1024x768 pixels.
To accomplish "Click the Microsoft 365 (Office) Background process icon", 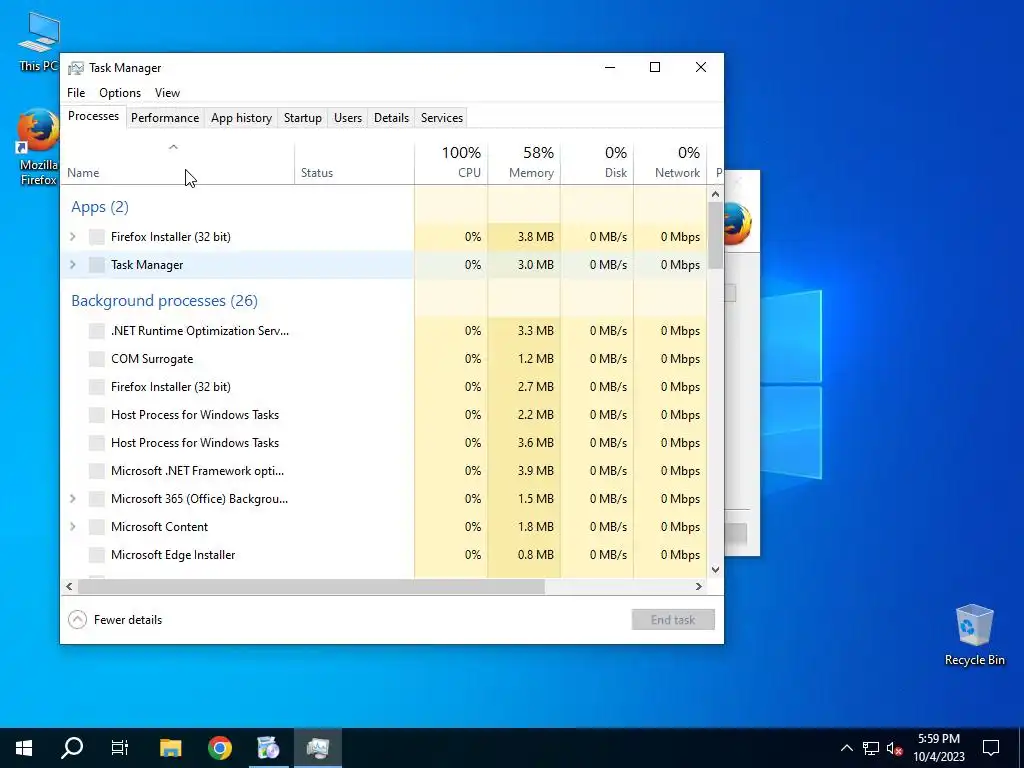I will point(97,499).
